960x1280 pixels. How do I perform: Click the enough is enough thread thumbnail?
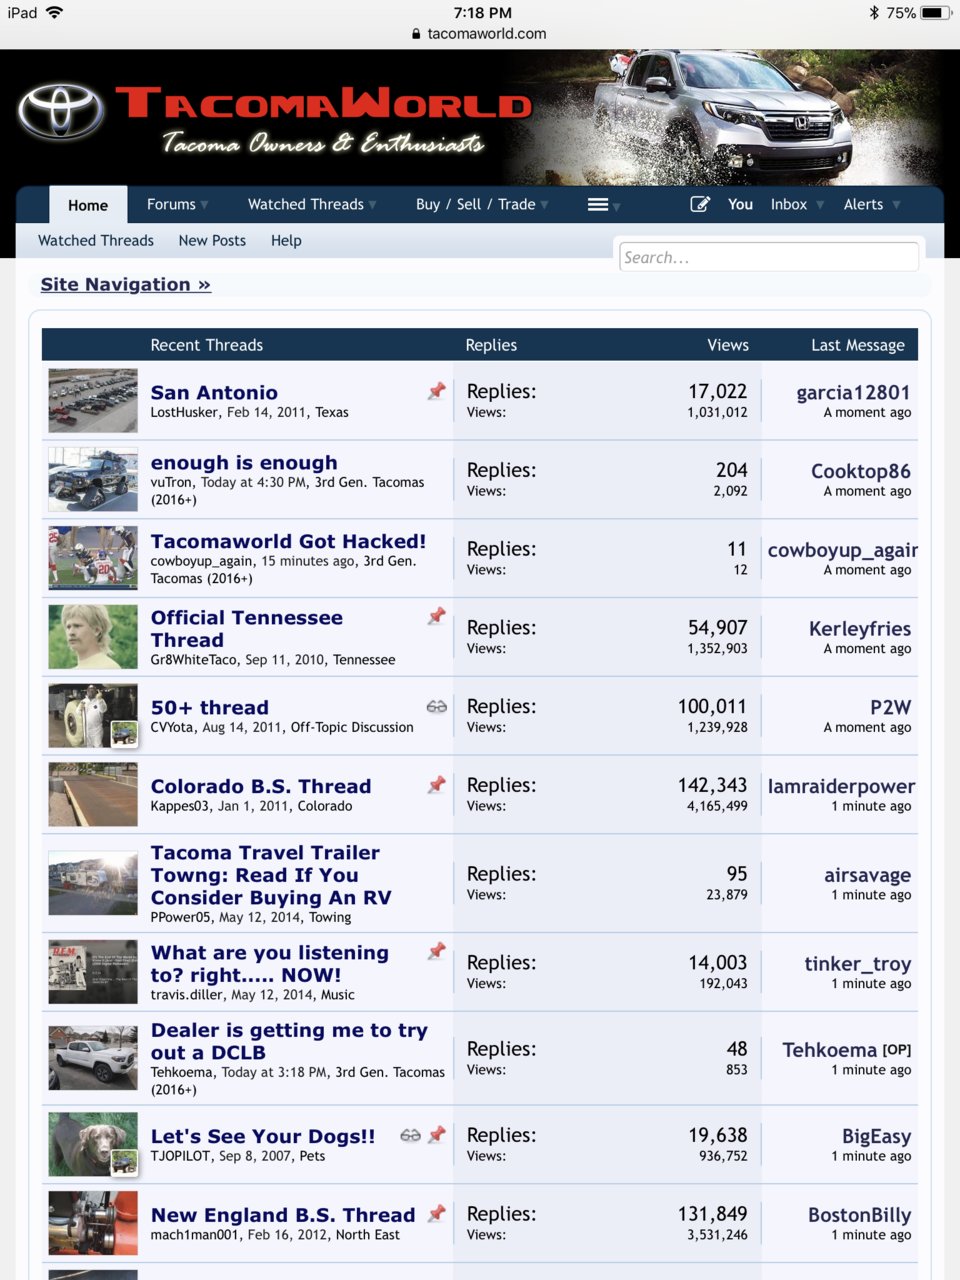point(93,479)
